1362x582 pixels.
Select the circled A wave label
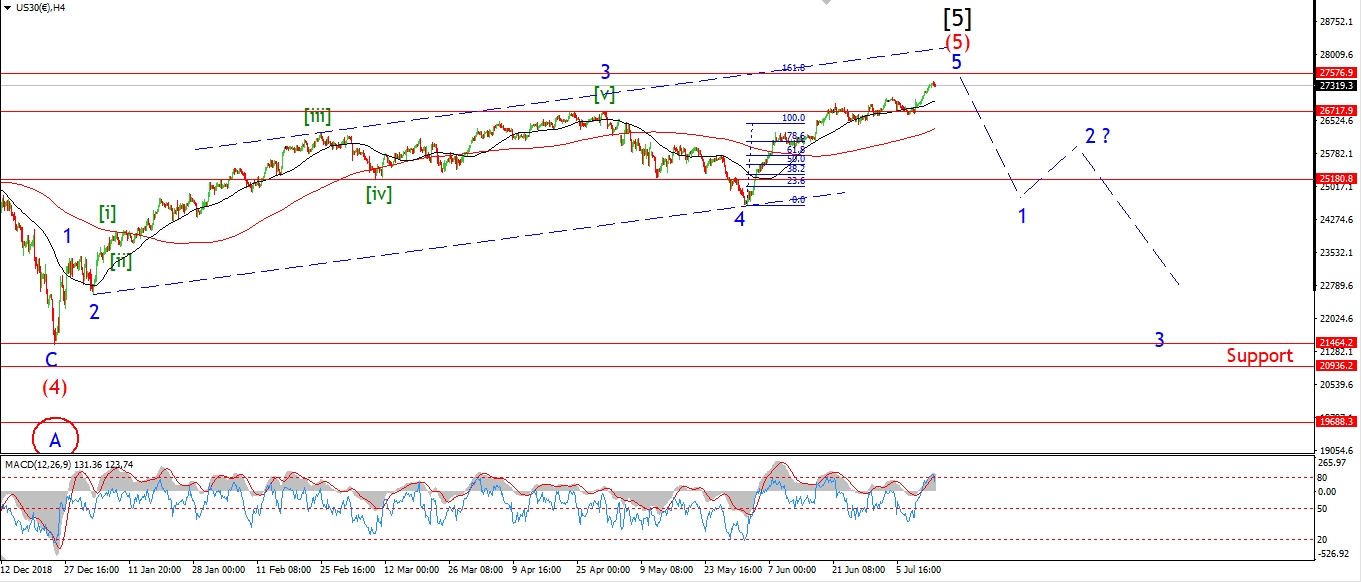55,438
